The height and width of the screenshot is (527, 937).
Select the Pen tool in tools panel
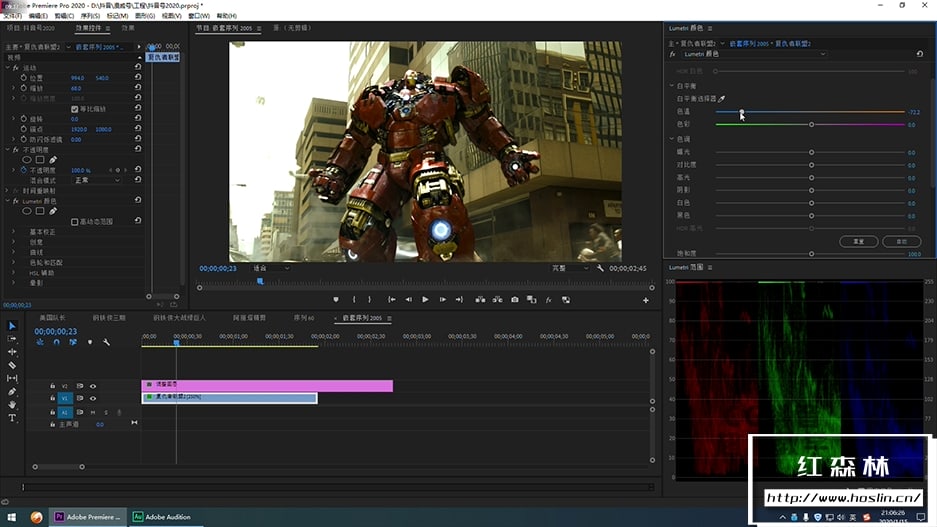[12, 391]
